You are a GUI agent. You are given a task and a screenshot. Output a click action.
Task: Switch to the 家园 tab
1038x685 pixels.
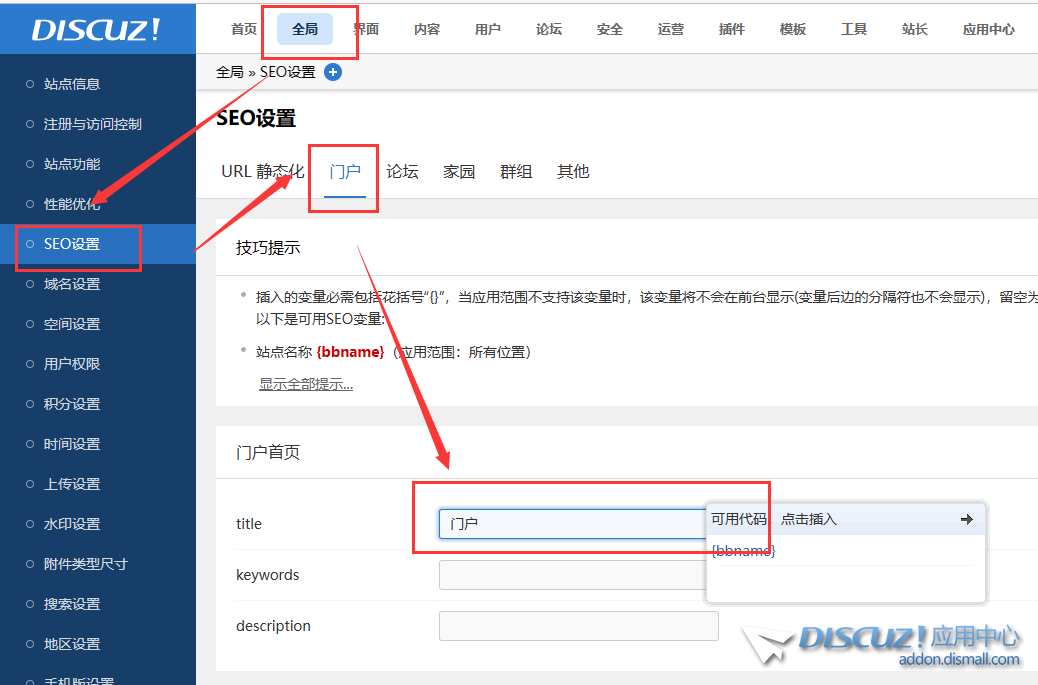click(458, 171)
